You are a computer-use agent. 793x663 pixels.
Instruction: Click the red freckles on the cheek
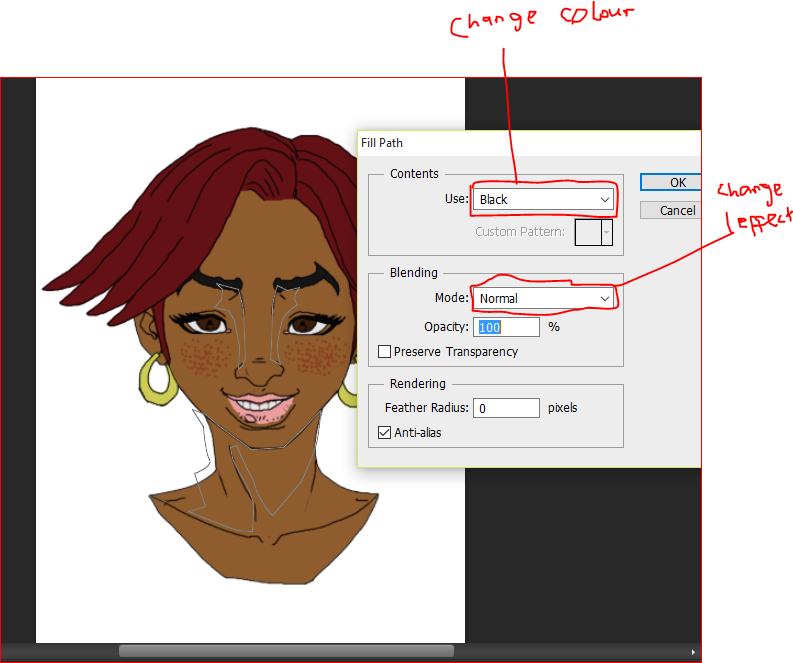coord(206,356)
